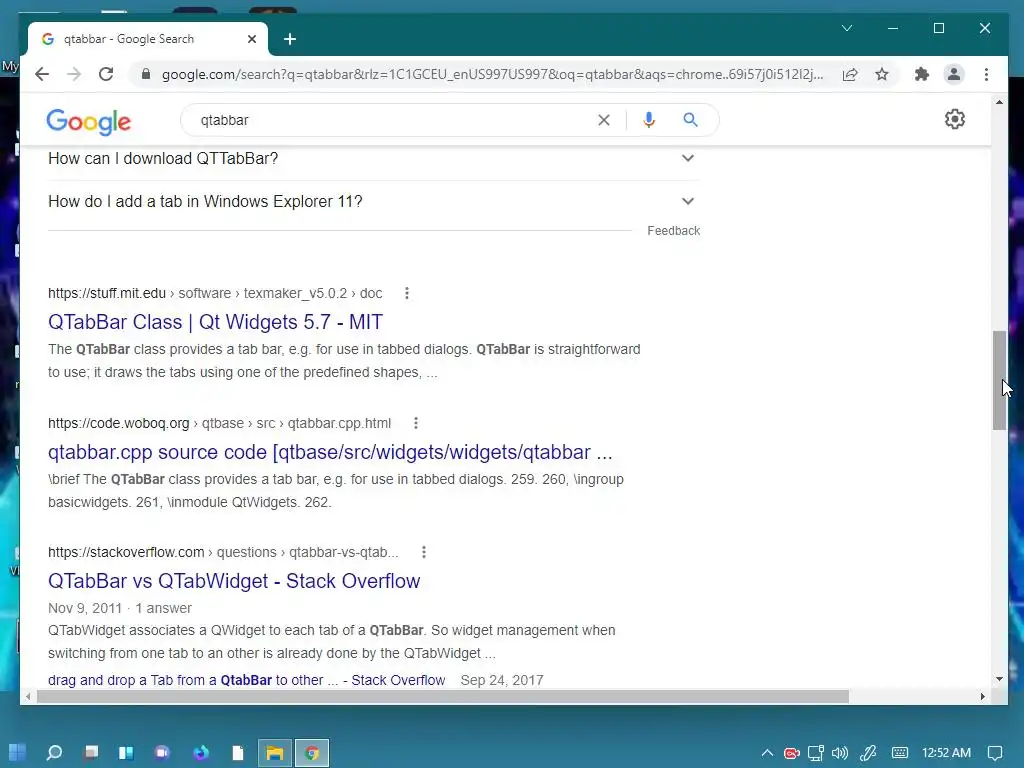Go back to the previous page
The height and width of the screenshot is (768, 1024).
(42, 74)
